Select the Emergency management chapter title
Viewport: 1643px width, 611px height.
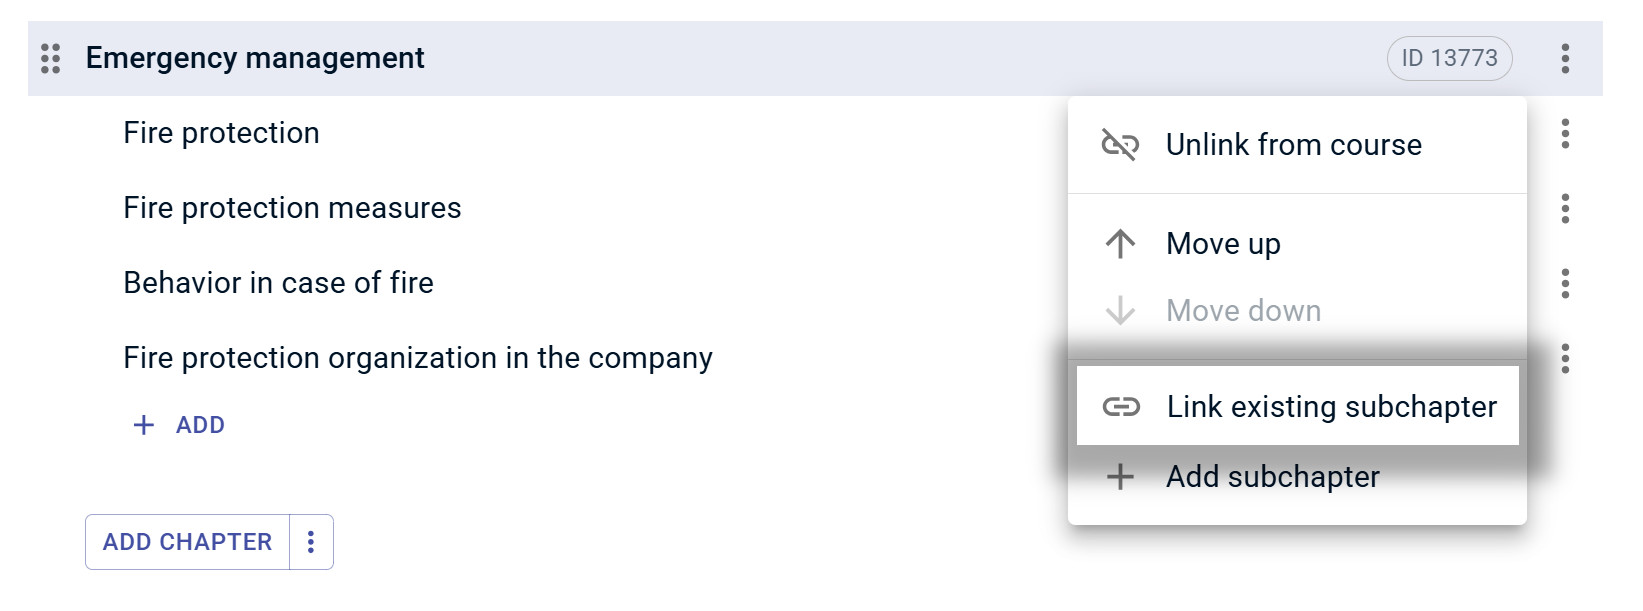pos(255,58)
